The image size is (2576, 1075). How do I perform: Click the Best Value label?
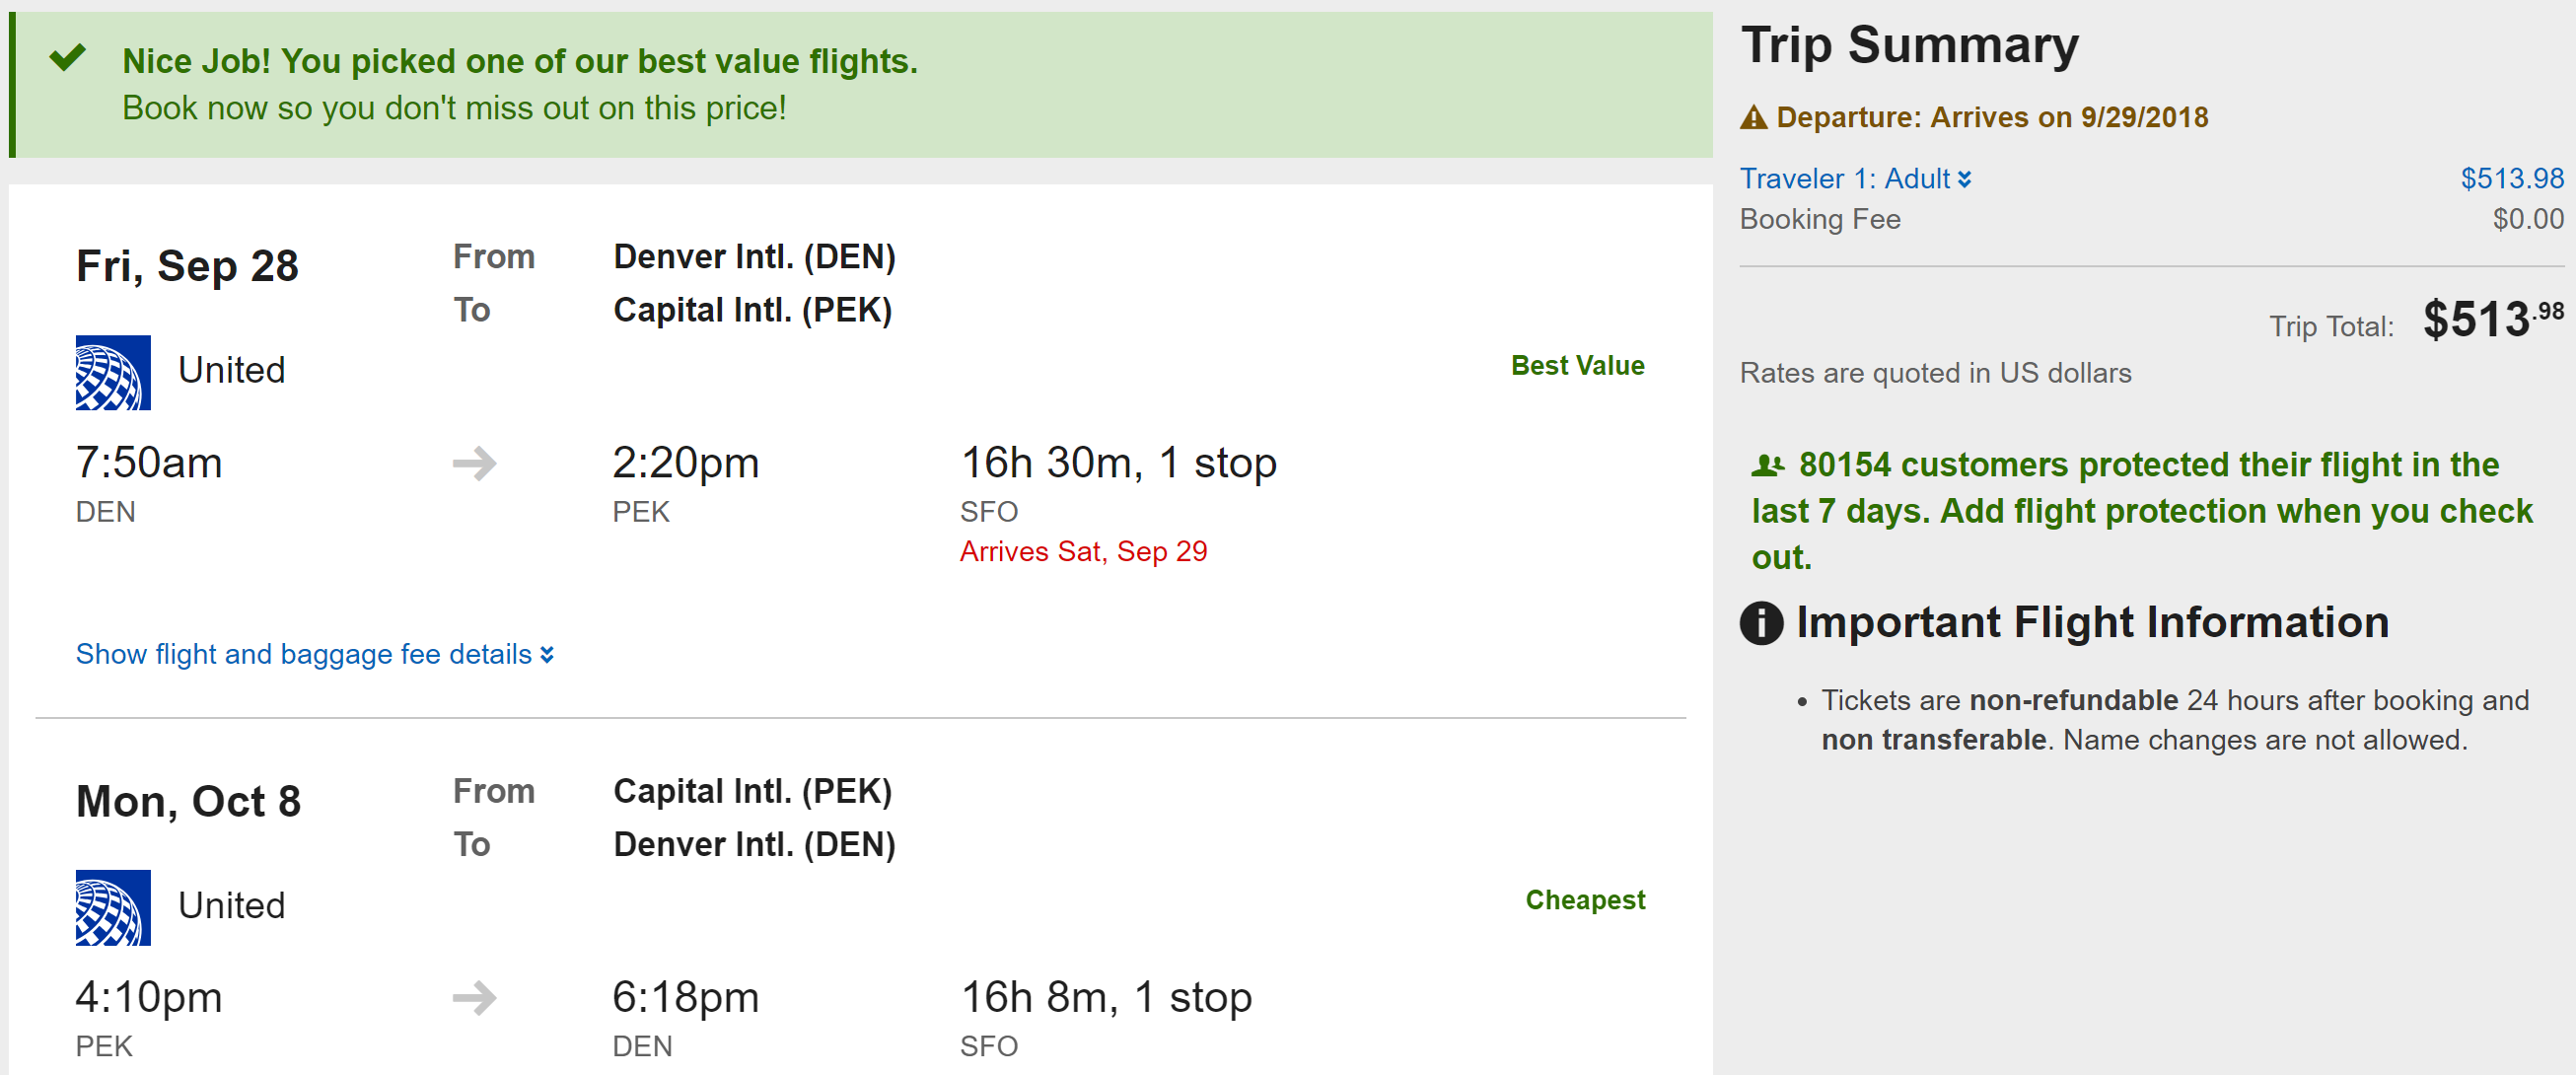tap(1577, 366)
